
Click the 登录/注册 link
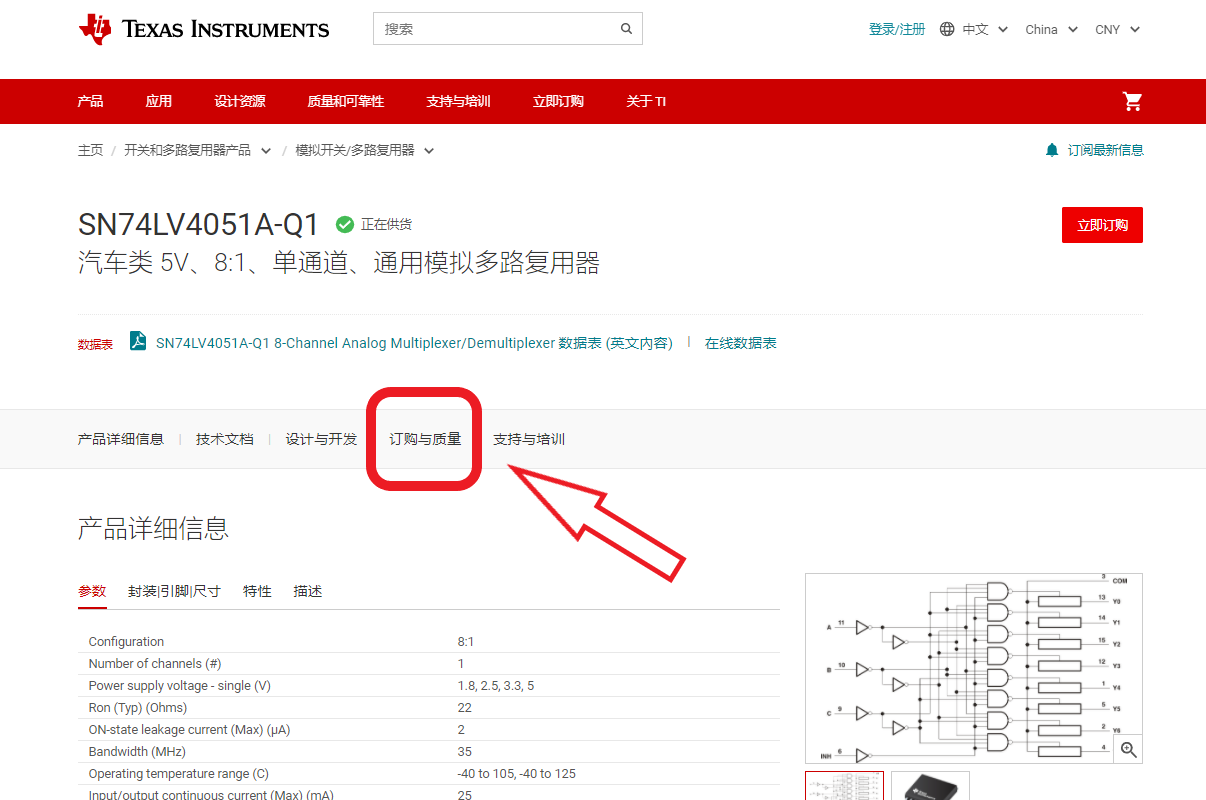coord(897,29)
